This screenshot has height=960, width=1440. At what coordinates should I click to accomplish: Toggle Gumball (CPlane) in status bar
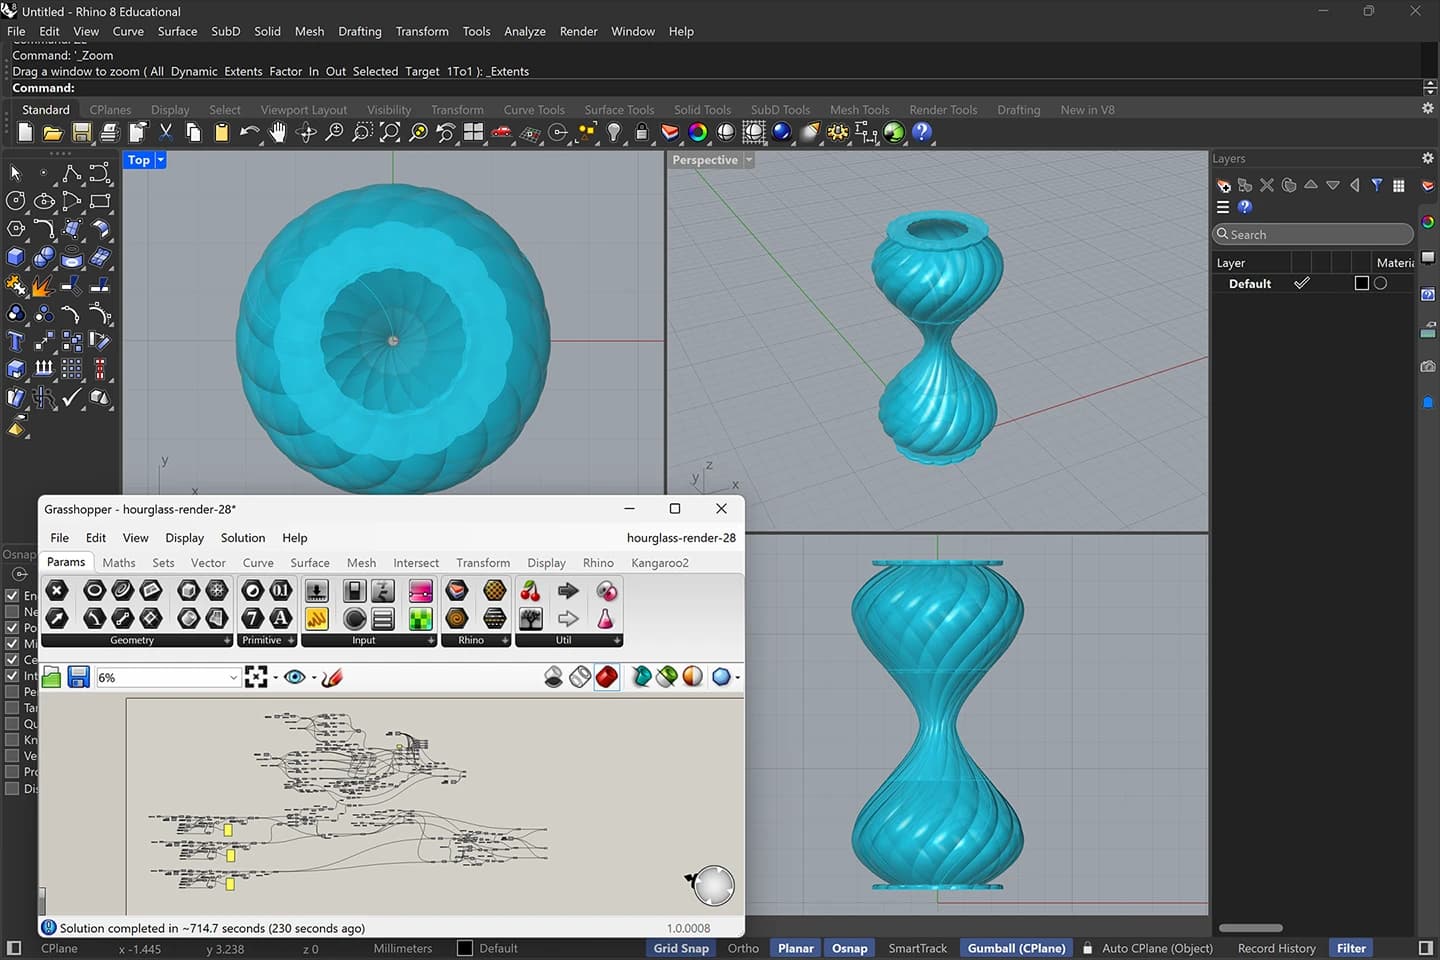[x=1016, y=948]
